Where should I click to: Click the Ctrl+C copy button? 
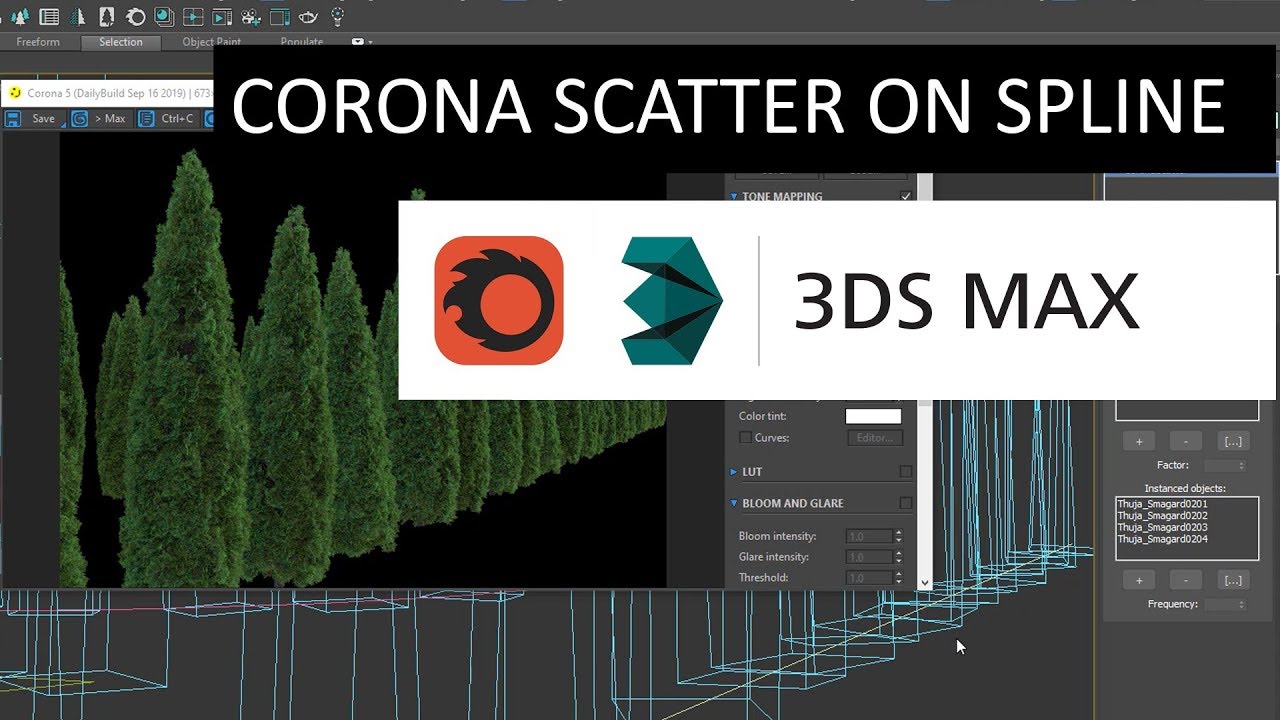click(167, 118)
